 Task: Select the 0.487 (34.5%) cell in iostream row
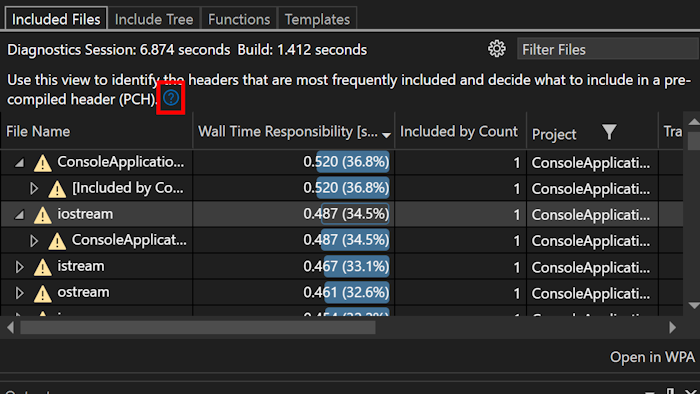coord(294,214)
